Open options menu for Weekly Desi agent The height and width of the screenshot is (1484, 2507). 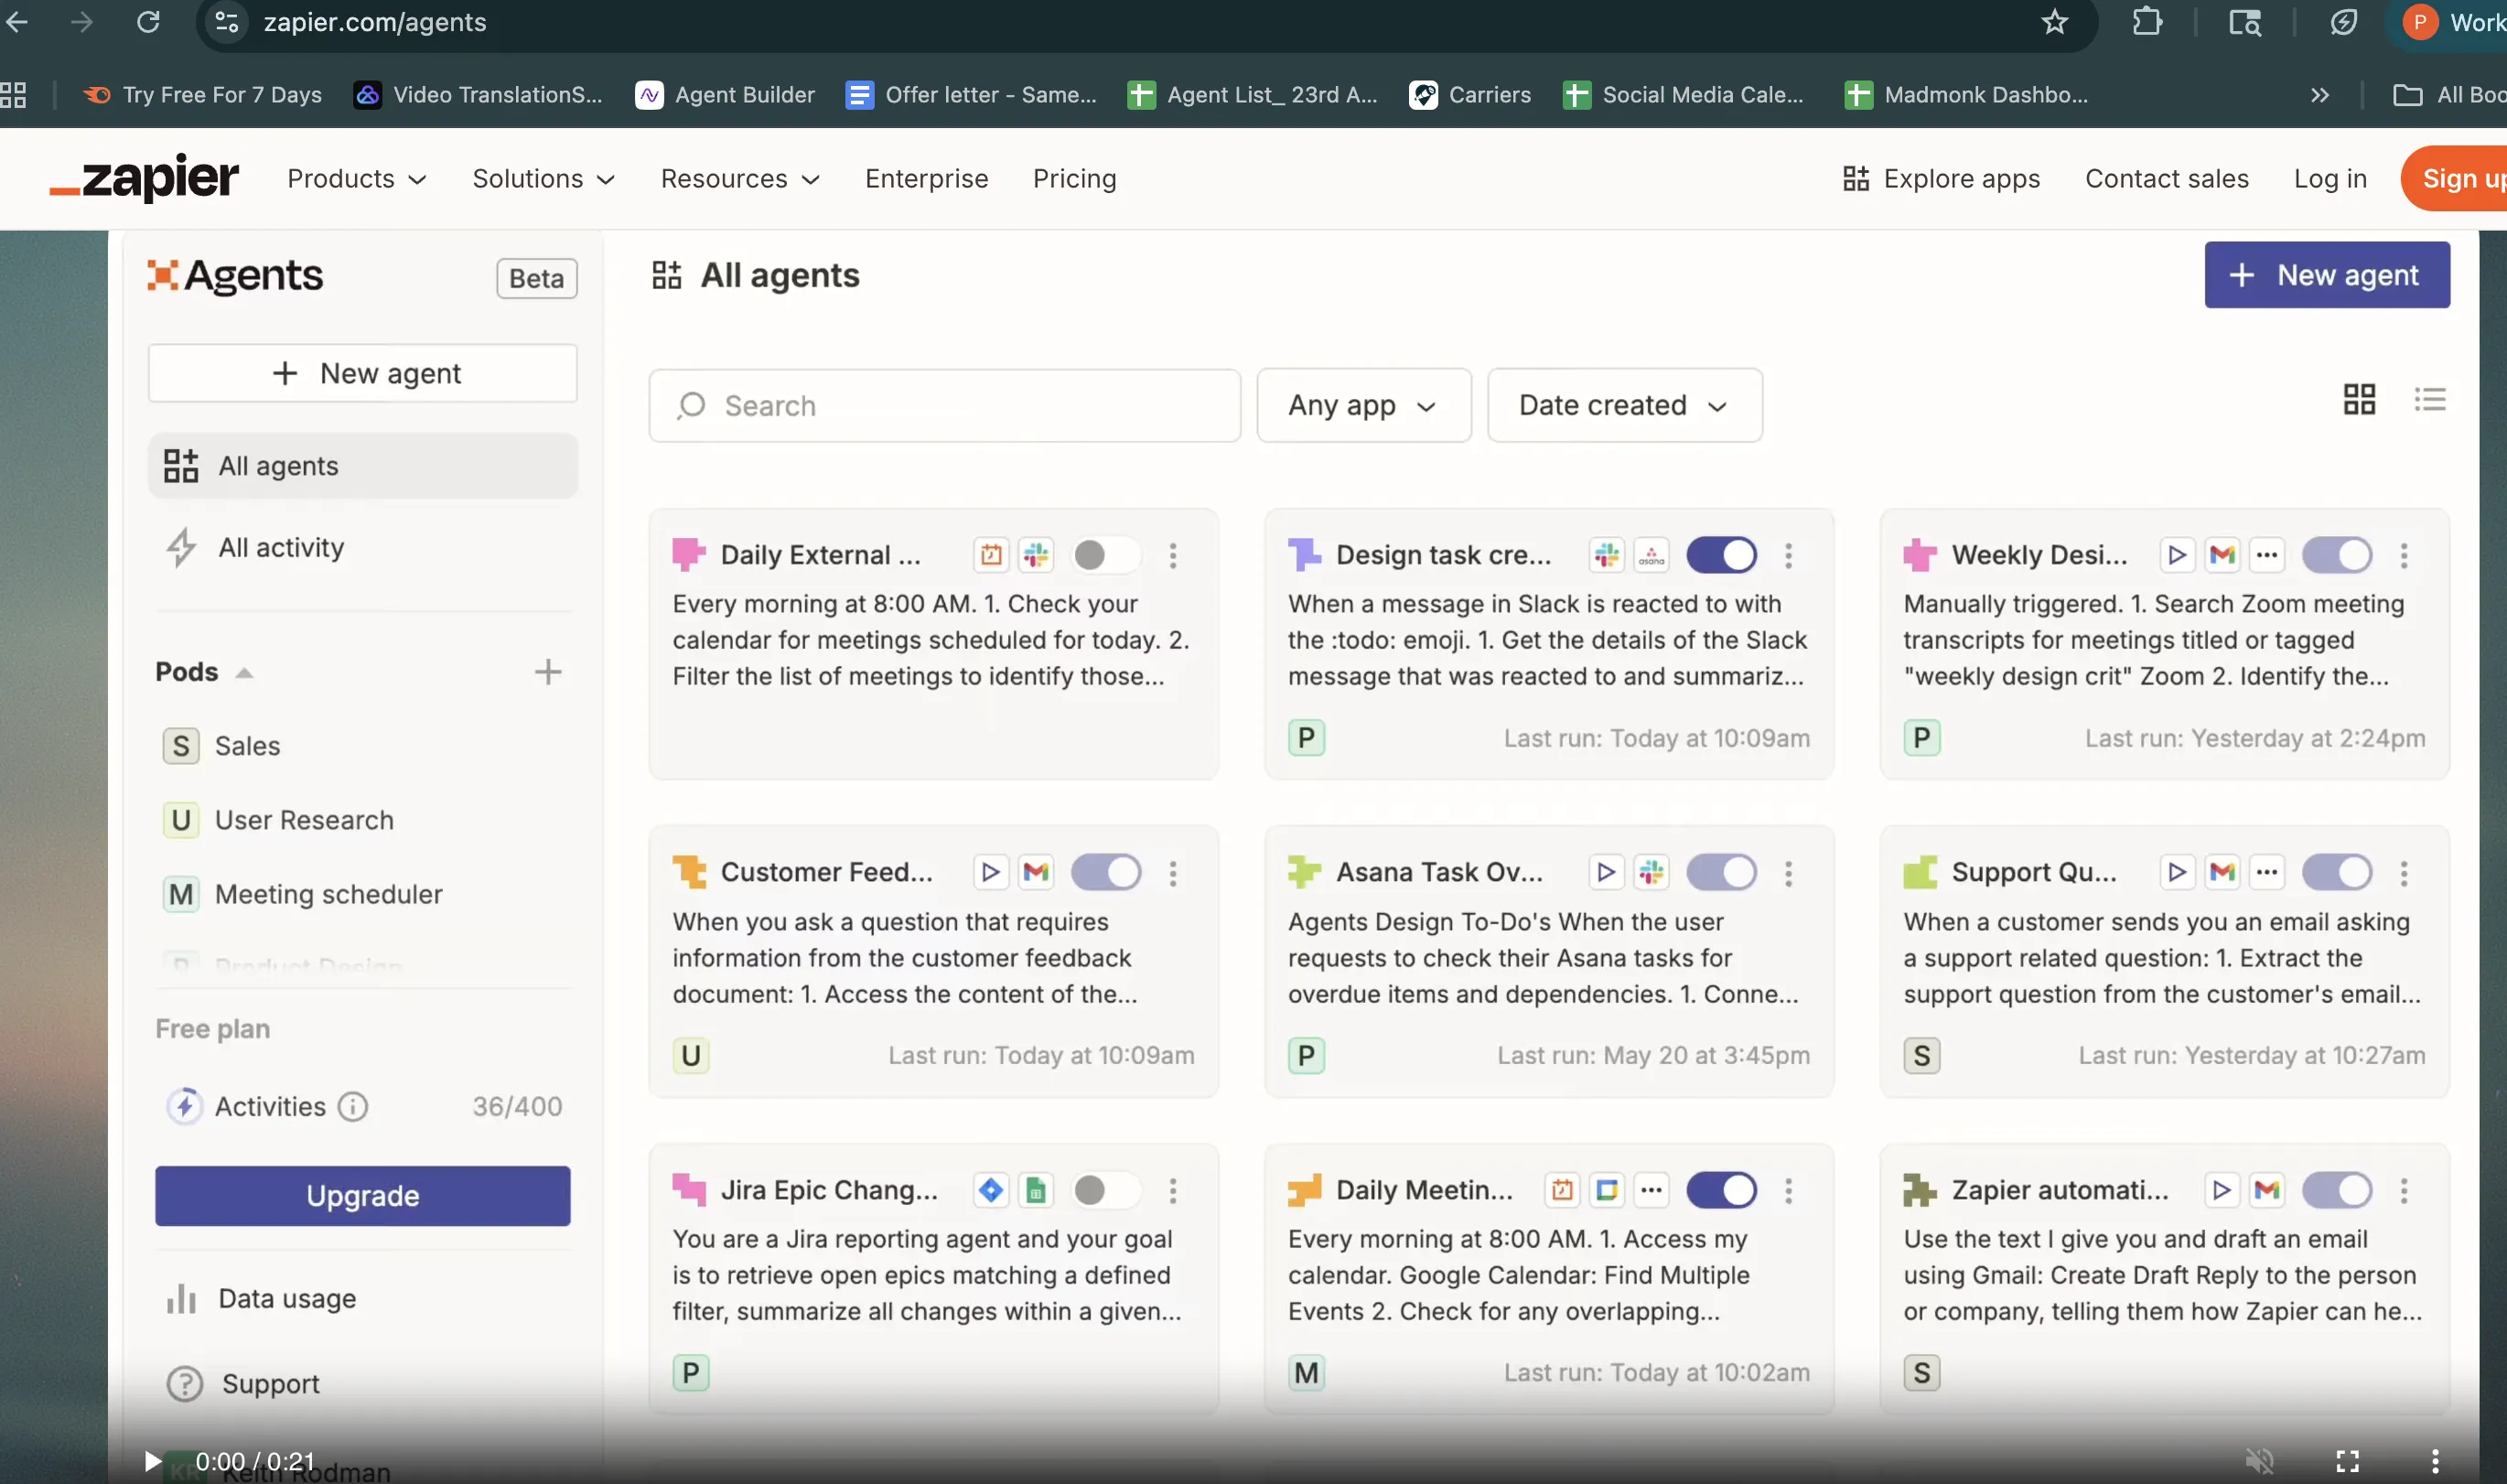coord(2404,555)
